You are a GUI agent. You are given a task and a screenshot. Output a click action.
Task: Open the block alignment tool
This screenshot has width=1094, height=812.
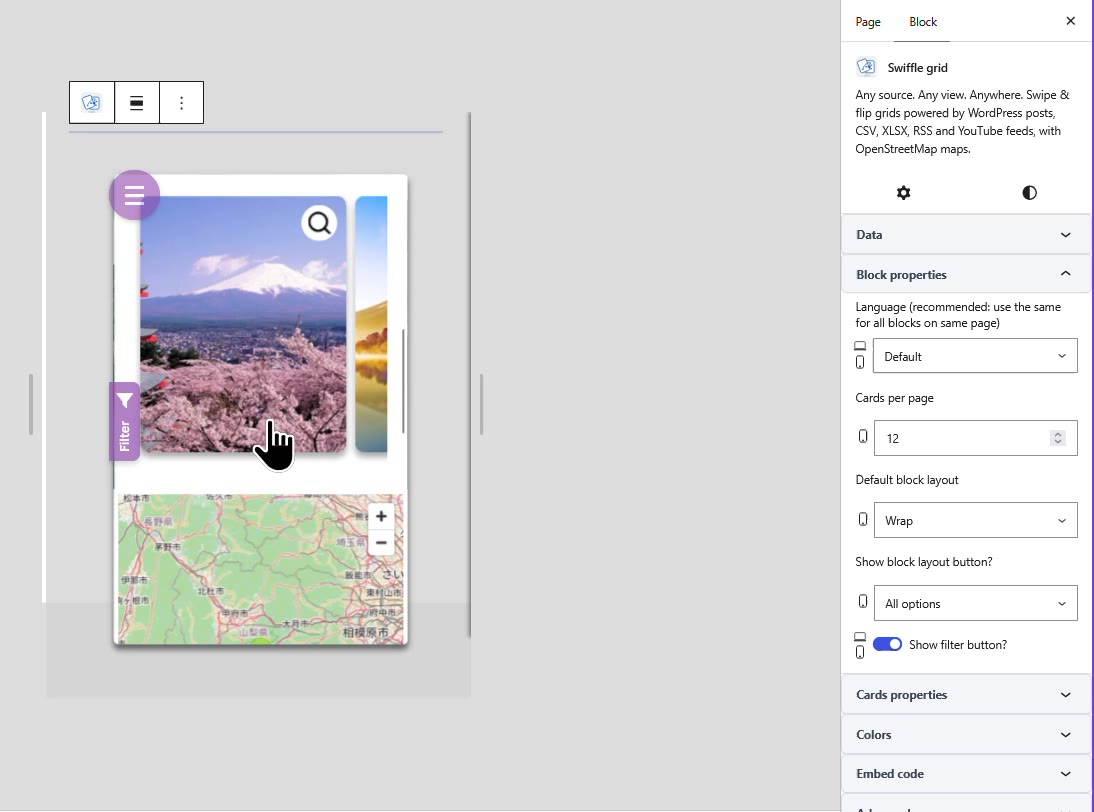point(137,103)
